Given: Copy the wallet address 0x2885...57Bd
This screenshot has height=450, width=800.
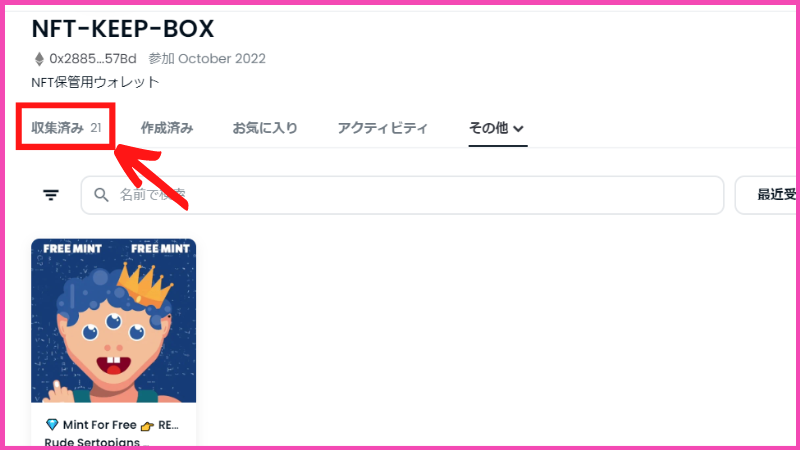Looking at the screenshot, I should tap(93, 59).
